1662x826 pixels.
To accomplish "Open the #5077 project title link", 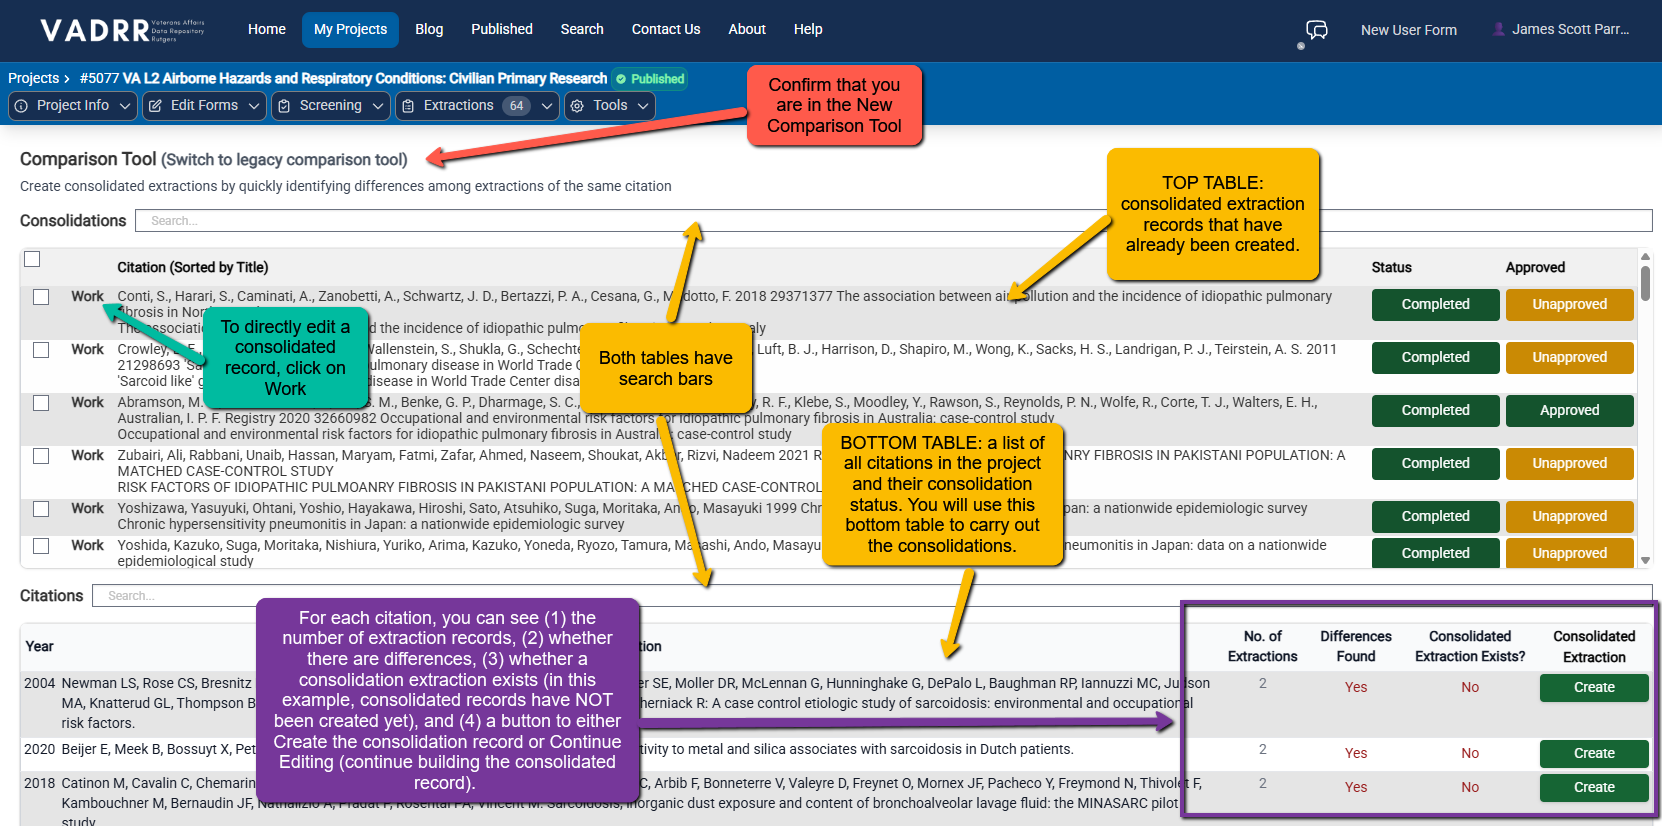I will click(x=343, y=78).
